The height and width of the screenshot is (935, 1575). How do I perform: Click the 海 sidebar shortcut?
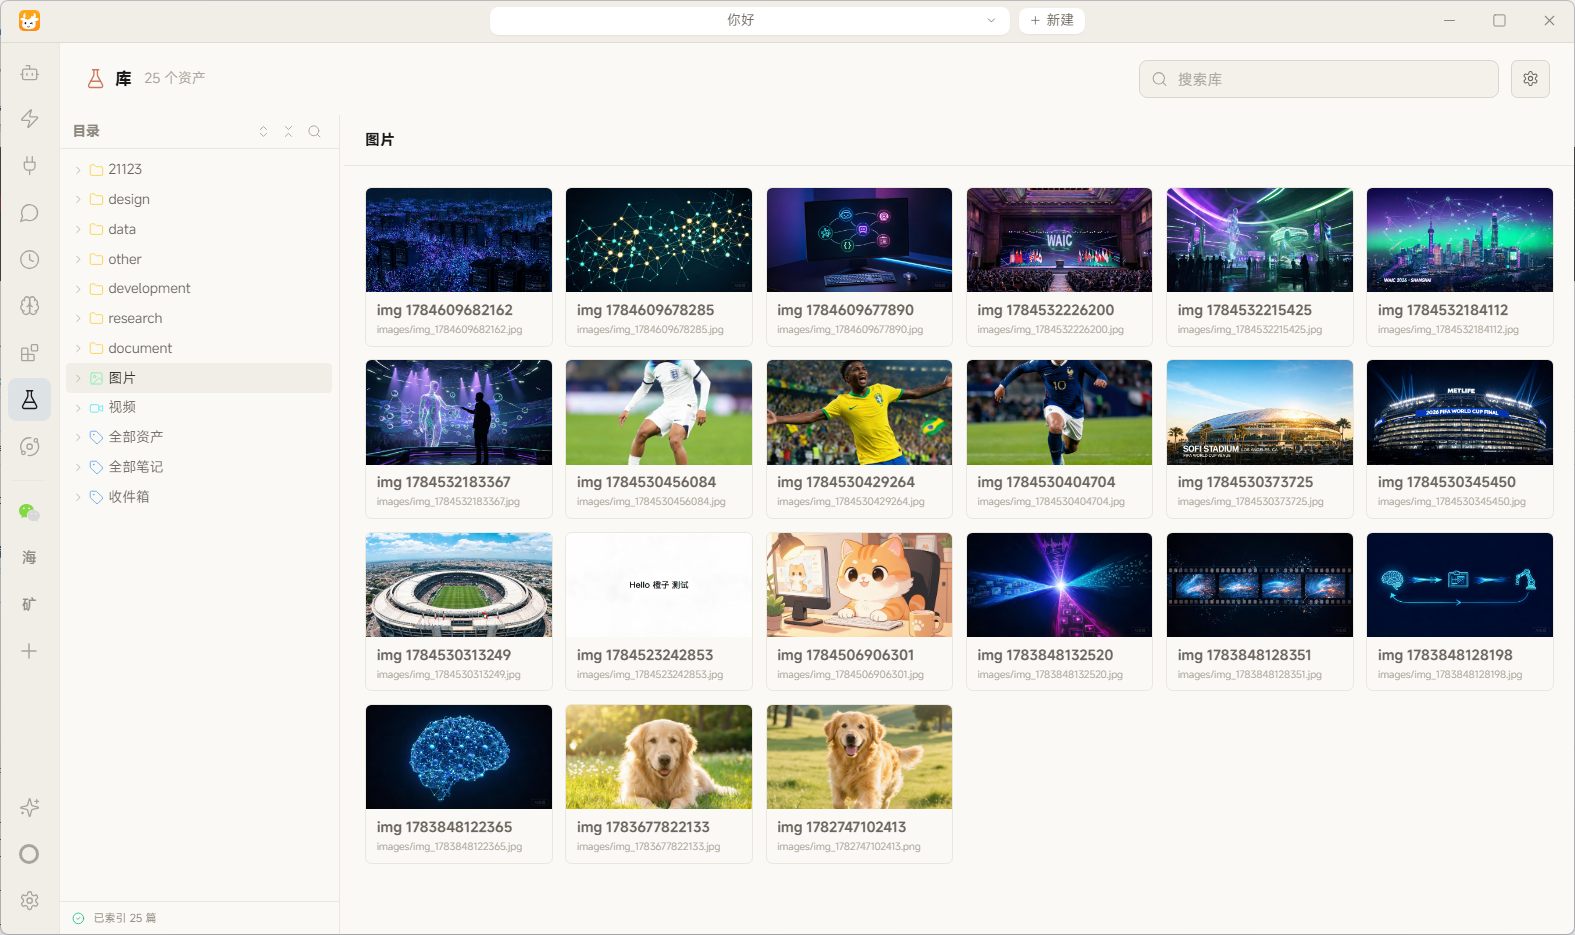click(x=30, y=558)
